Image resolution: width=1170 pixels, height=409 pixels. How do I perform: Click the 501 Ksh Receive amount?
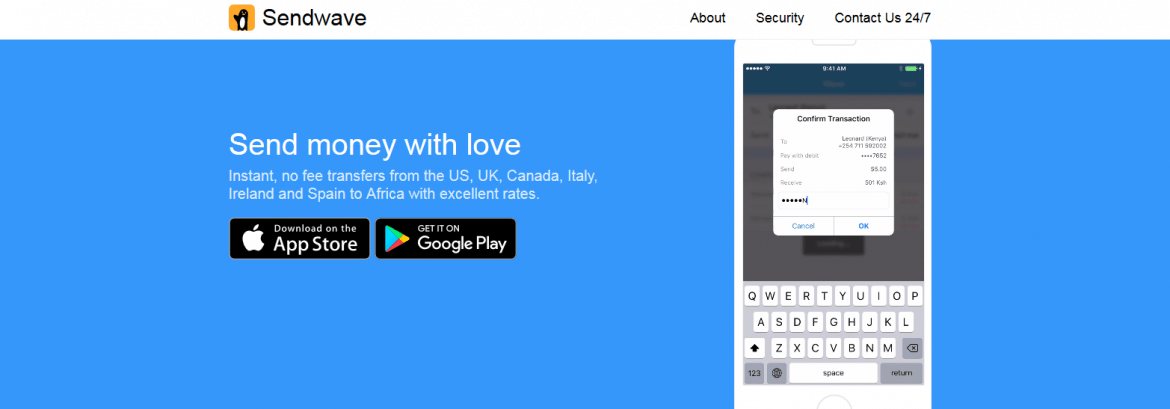pyautogui.click(x=875, y=182)
